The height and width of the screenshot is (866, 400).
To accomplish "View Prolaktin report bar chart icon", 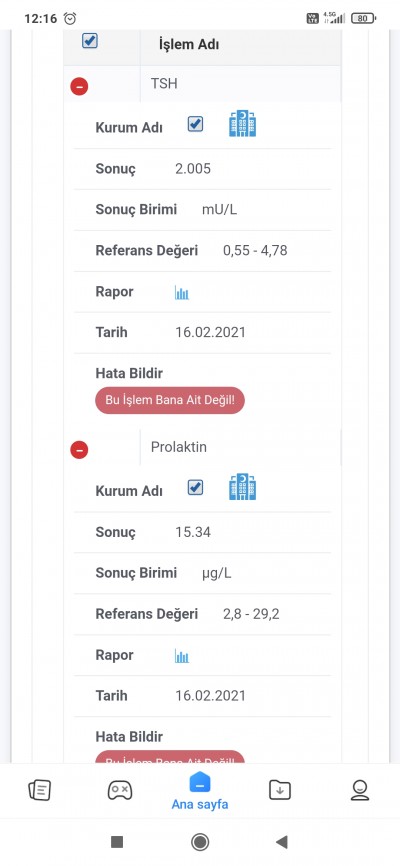I will [x=182, y=656].
